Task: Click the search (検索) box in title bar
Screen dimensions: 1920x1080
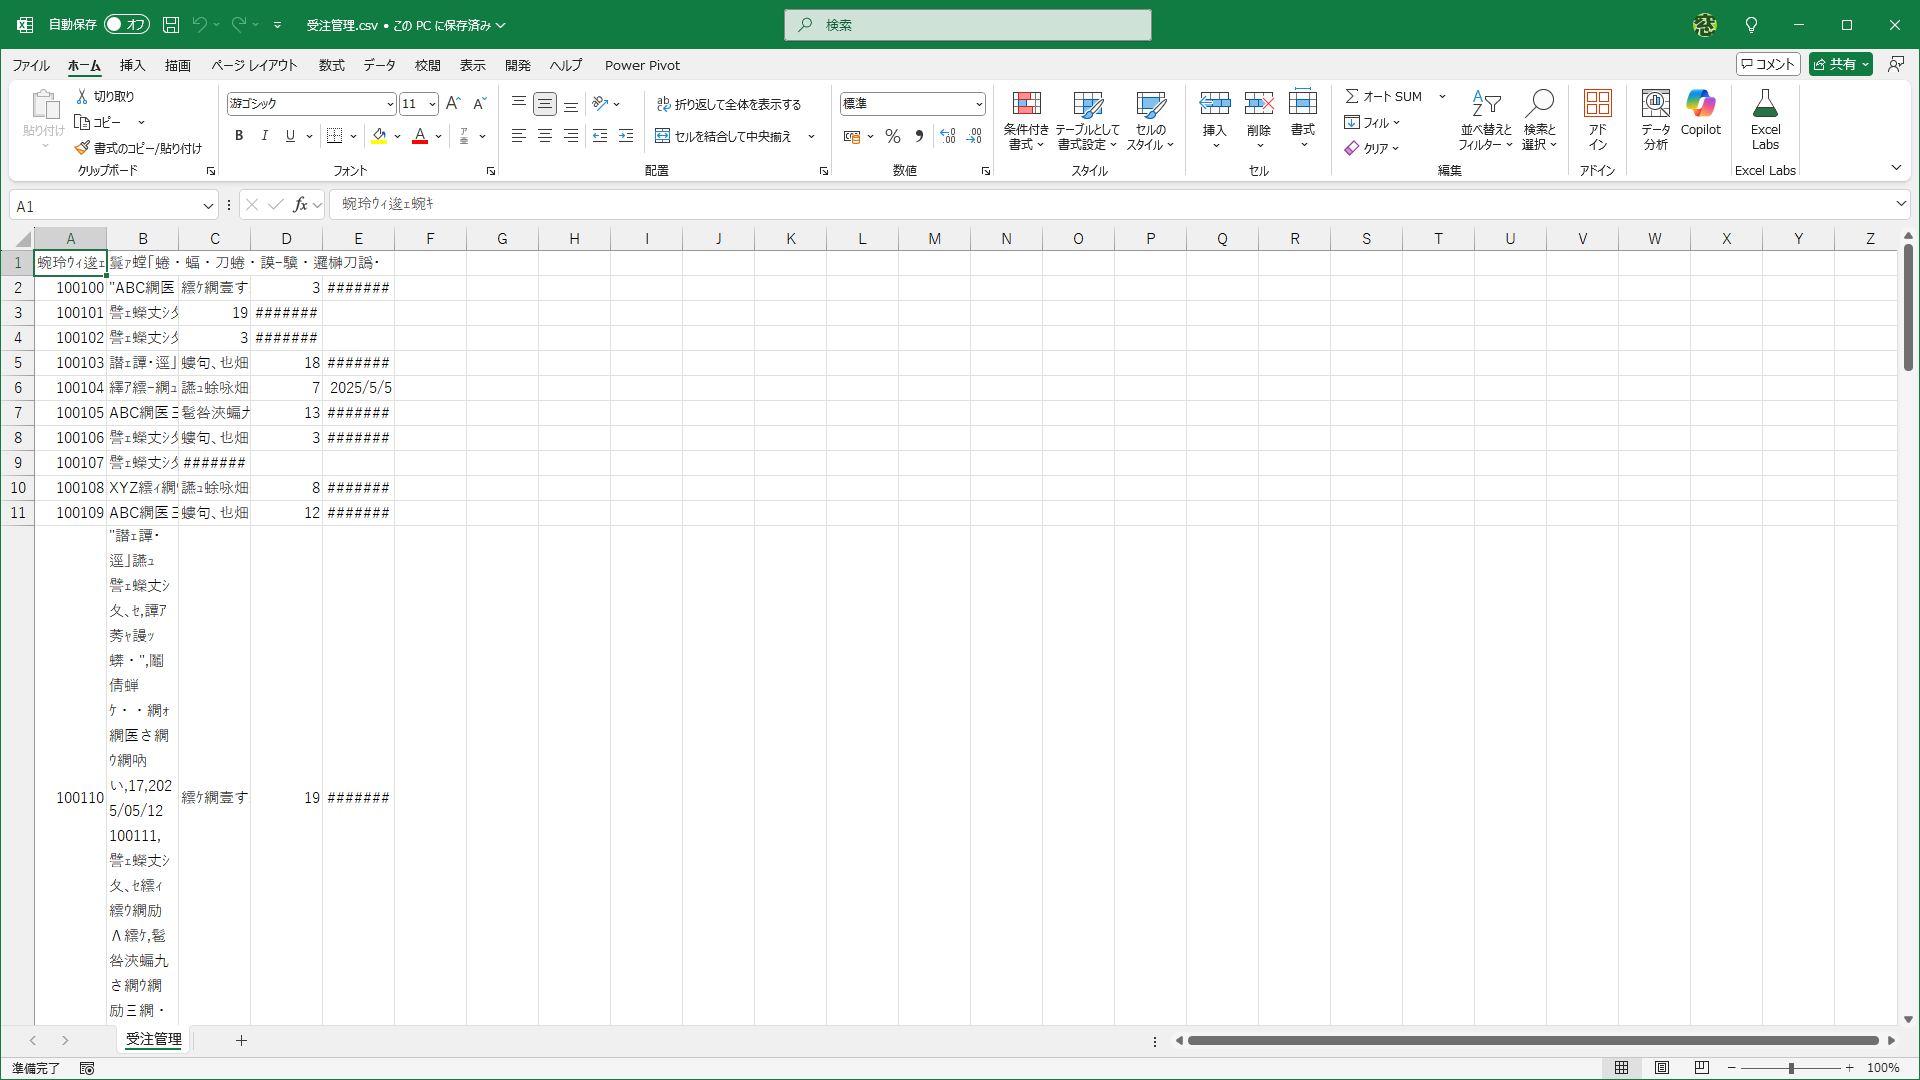Action: click(967, 25)
